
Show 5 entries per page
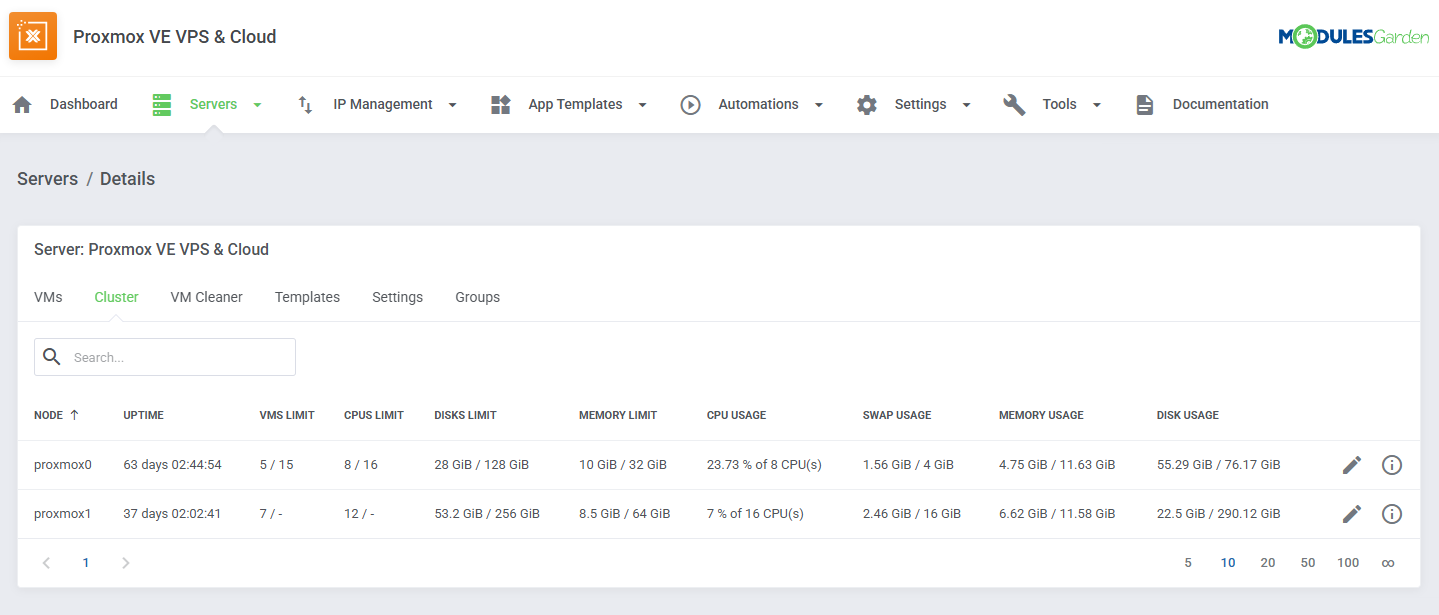(1188, 563)
